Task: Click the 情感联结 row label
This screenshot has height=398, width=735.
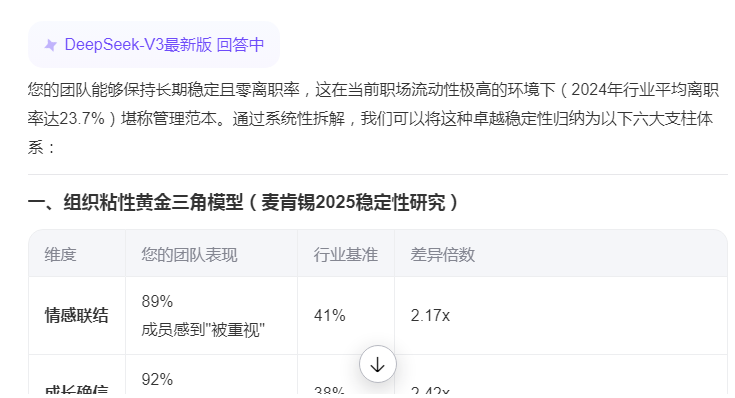Action: 76,315
